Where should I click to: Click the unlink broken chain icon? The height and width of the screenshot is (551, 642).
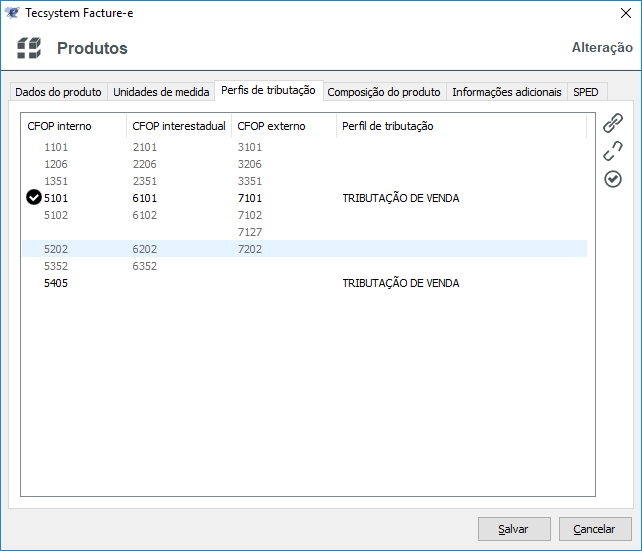point(613,151)
